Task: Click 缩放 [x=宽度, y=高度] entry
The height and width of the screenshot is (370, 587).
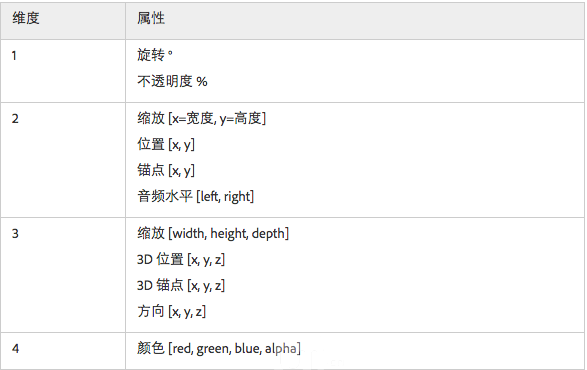Action: pos(201,118)
